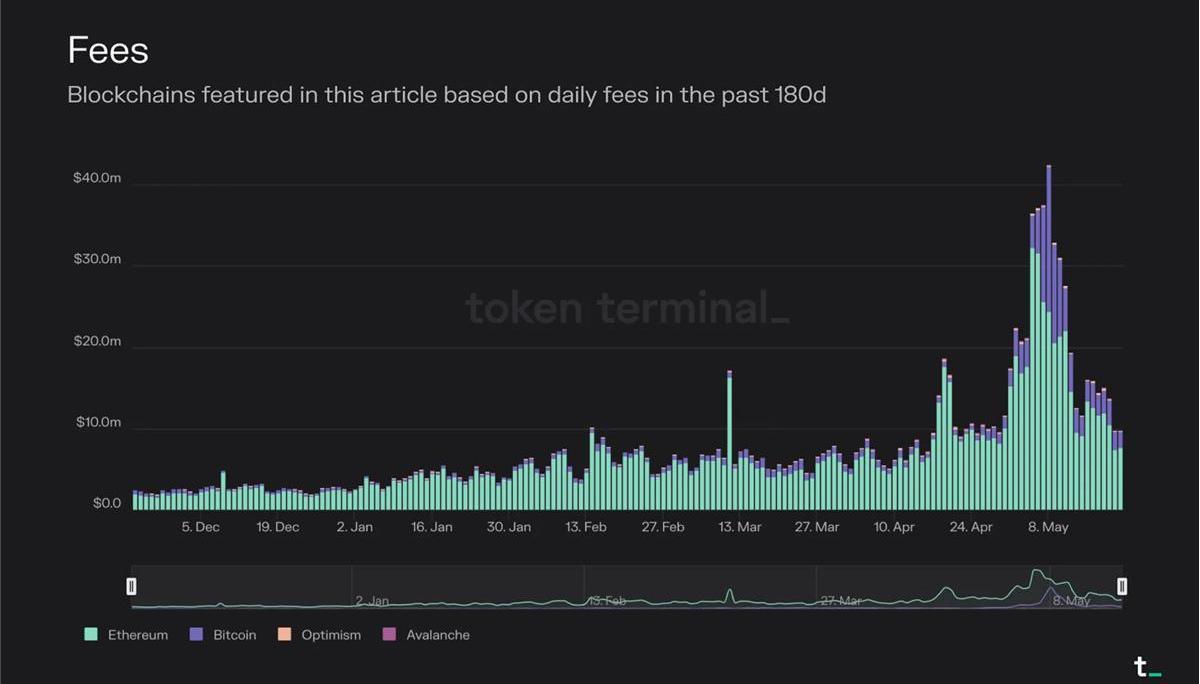
Task: Click the "$40.0m" y-axis label
Action: [96, 178]
